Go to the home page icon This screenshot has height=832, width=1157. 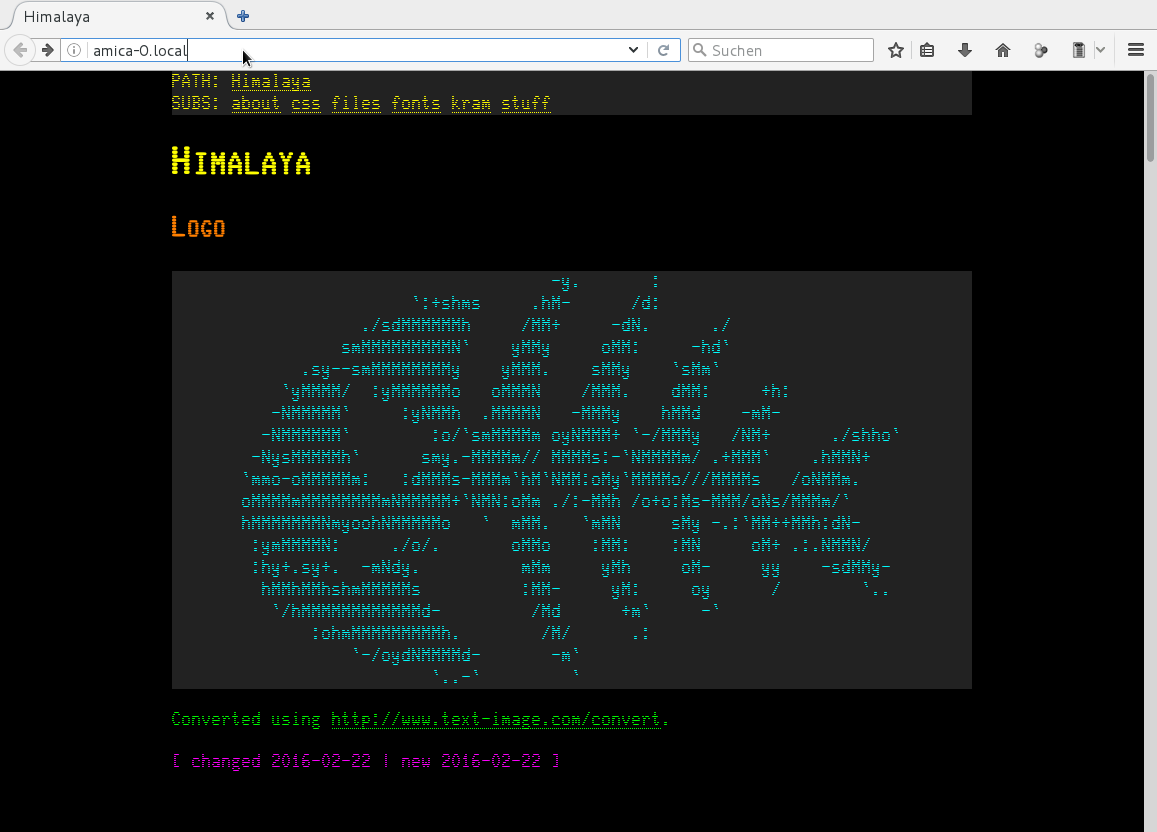(x=1003, y=50)
